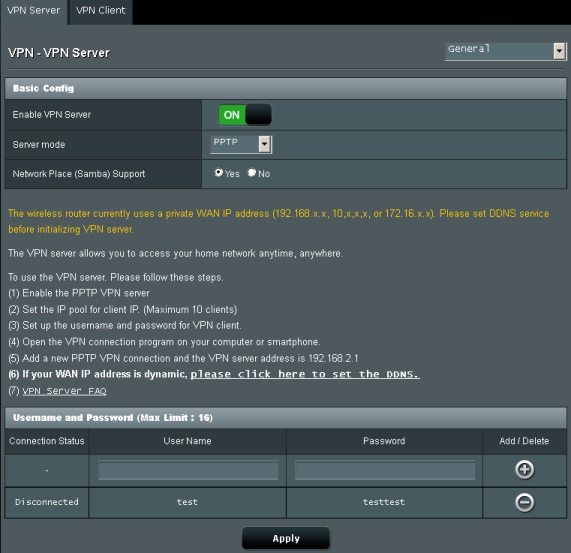
Task: Apply the VPN server settings
Action: (x=286, y=538)
